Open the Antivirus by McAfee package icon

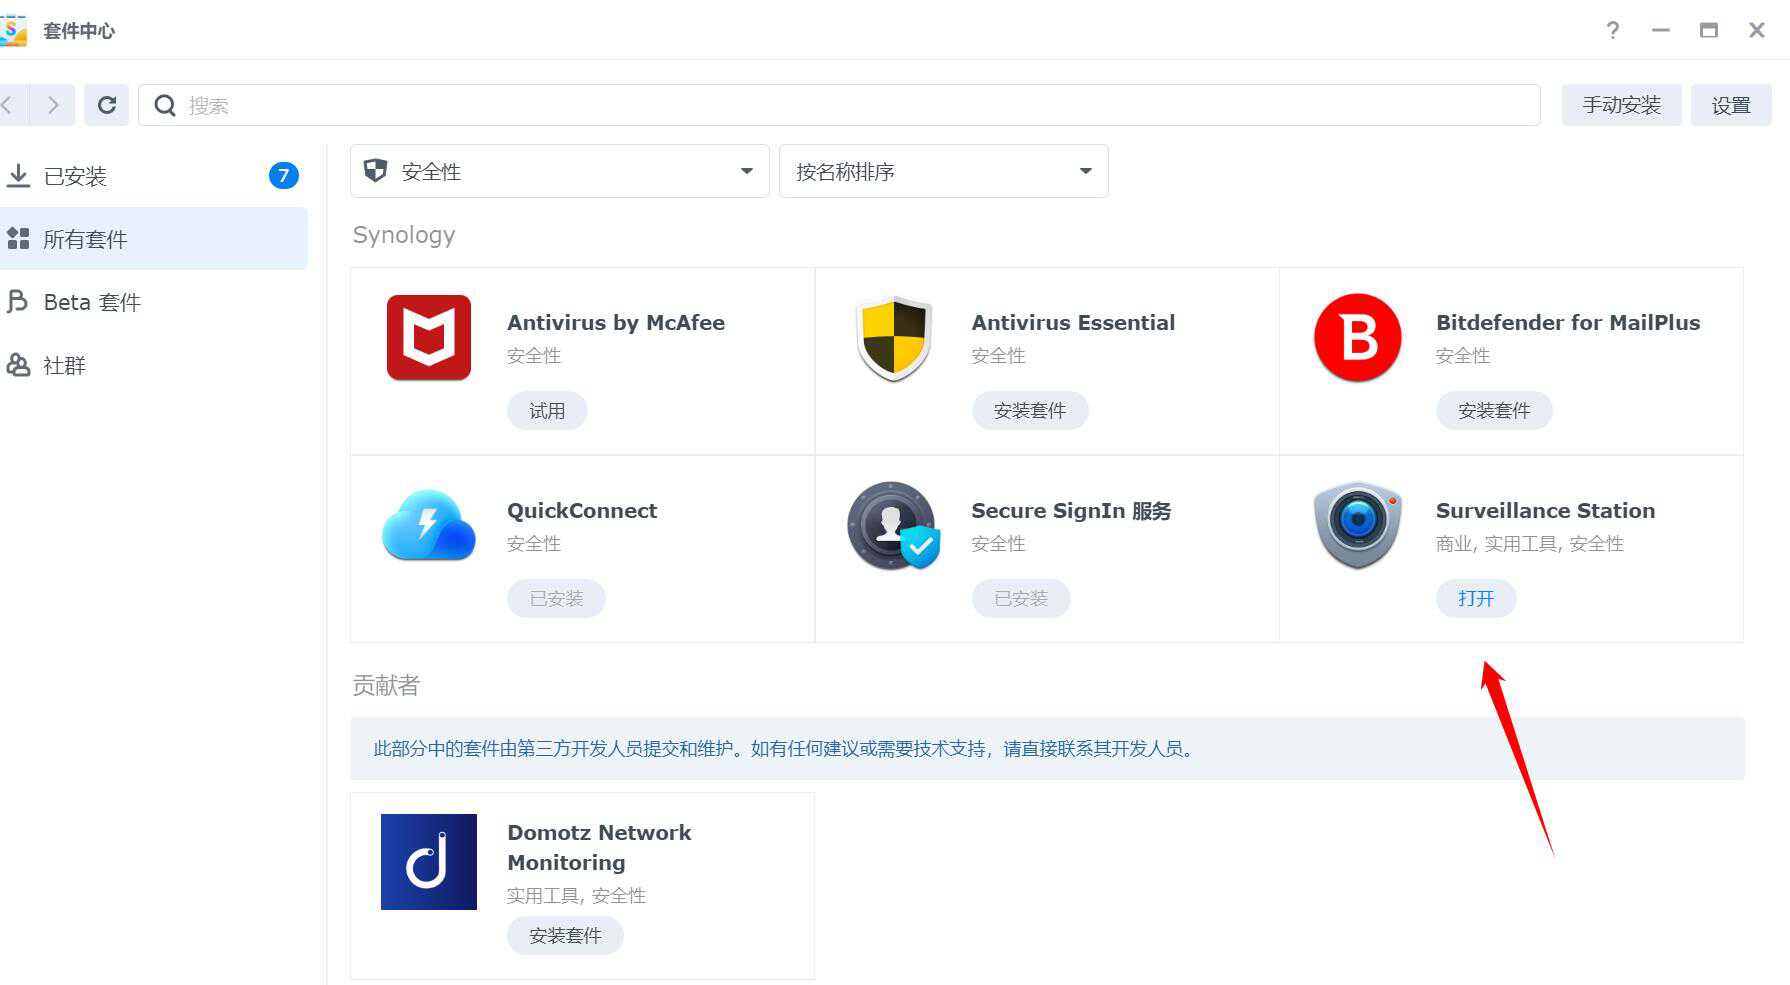point(428,338)
